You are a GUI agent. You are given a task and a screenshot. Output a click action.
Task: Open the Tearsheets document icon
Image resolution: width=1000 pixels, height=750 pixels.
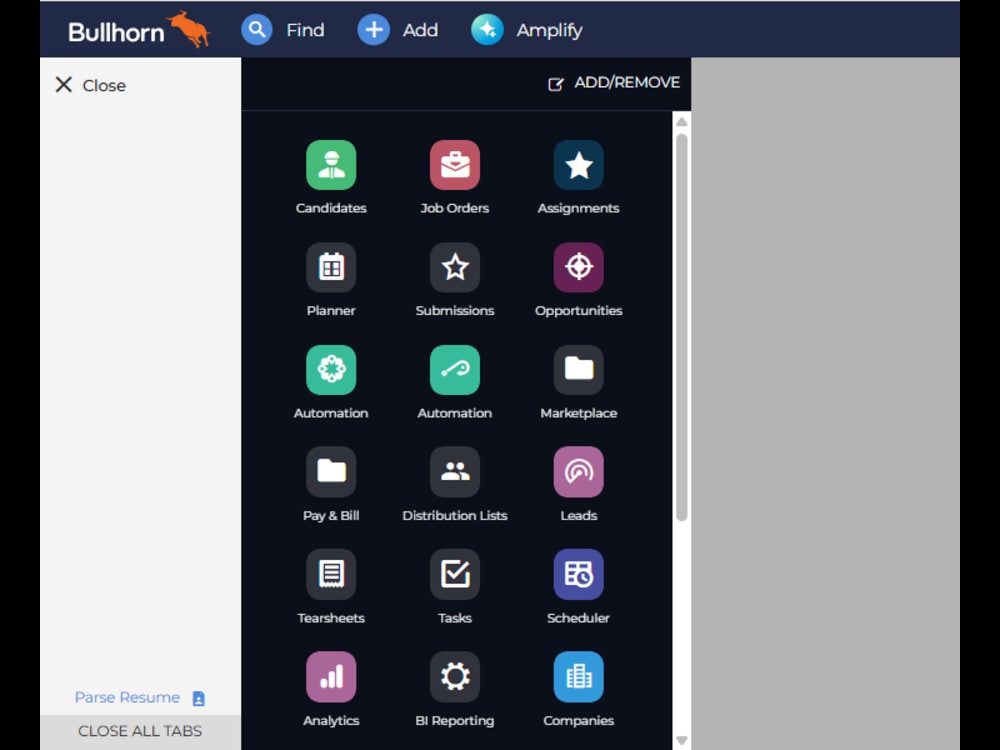click(331, 575)
